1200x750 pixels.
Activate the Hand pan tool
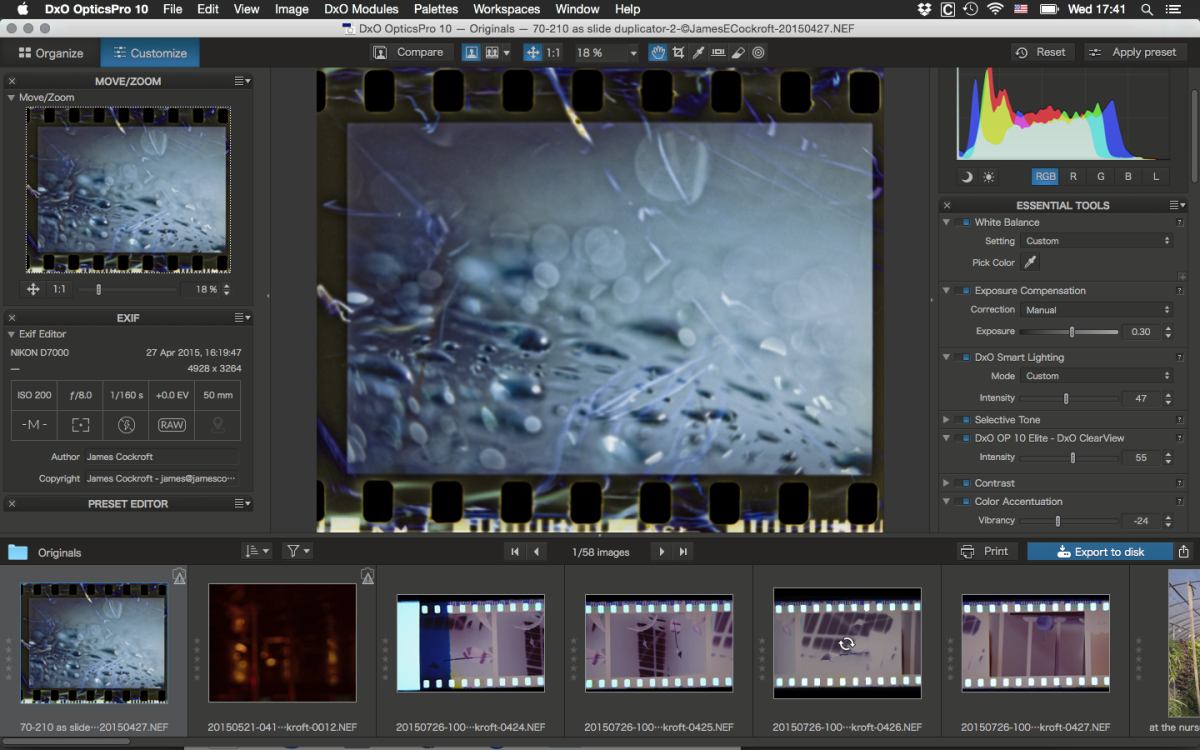tap(657, 52)
